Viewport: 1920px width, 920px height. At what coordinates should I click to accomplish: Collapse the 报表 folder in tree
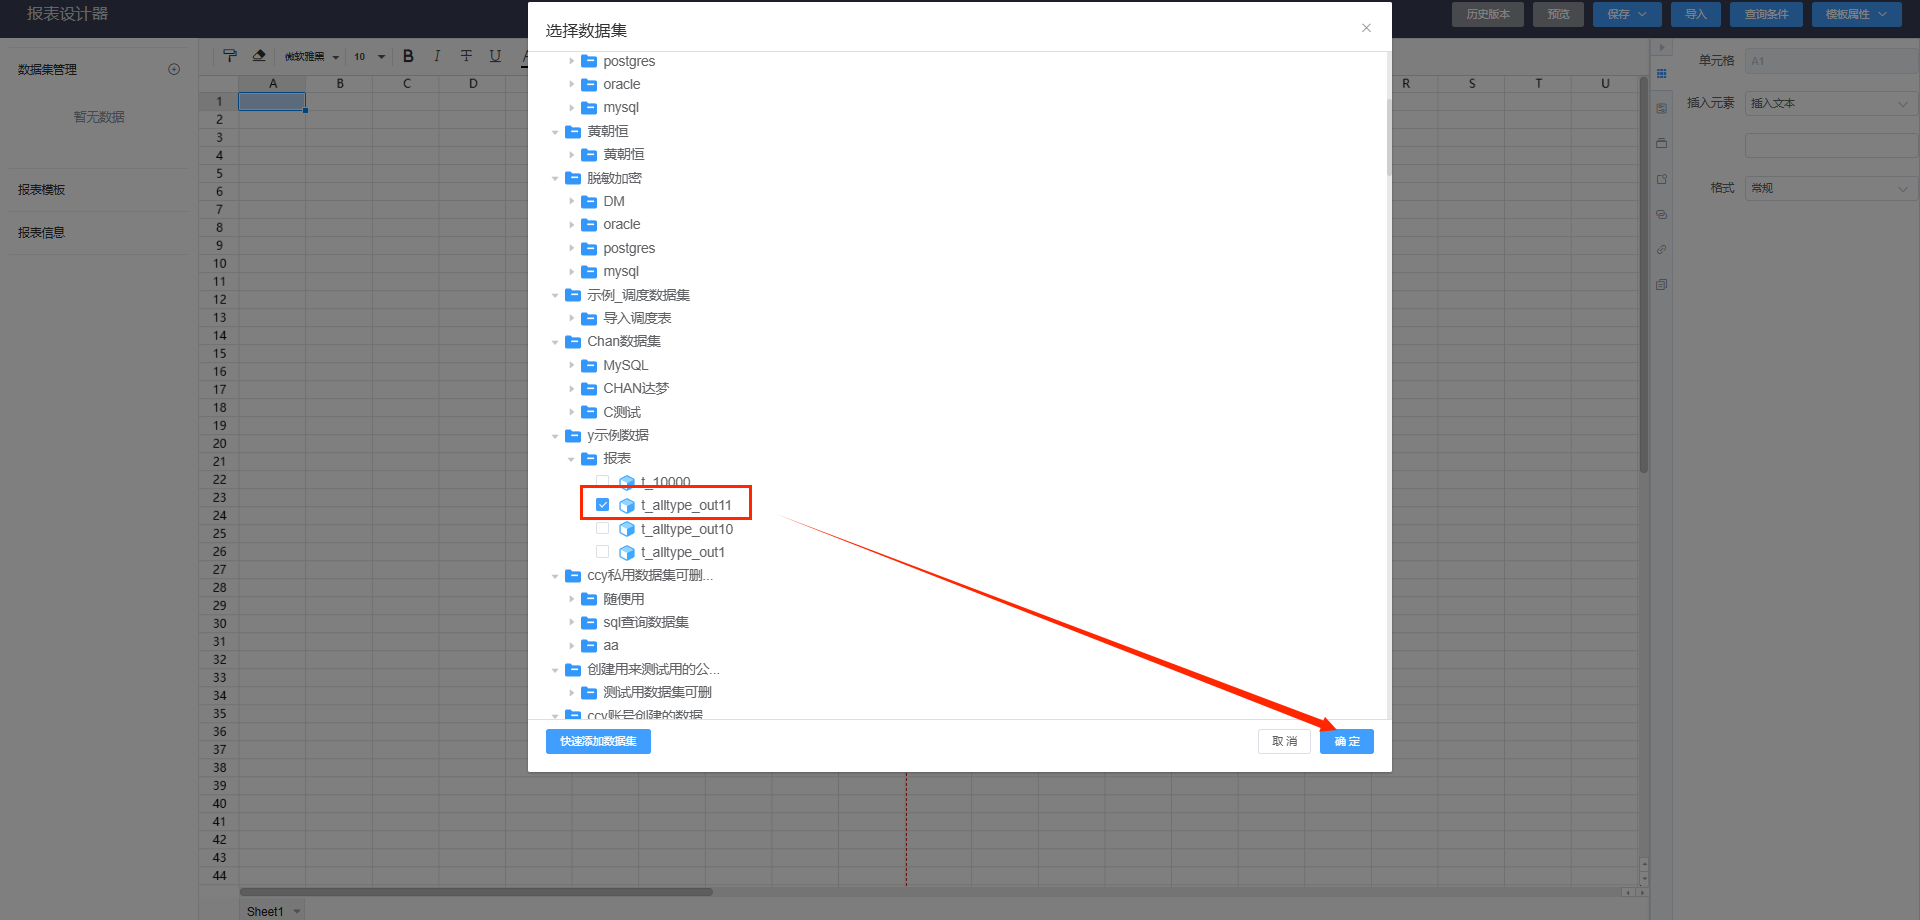[572, 459]
